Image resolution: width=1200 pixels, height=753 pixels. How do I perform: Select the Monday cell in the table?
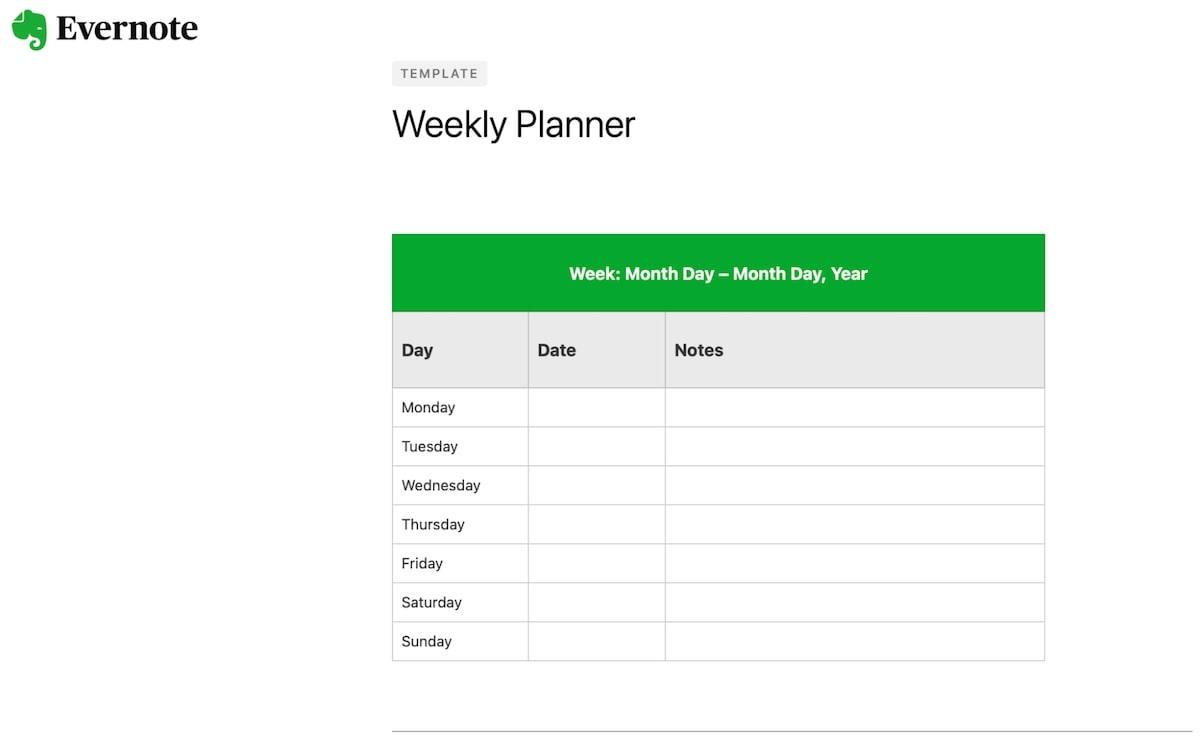[x=428, y=407]
